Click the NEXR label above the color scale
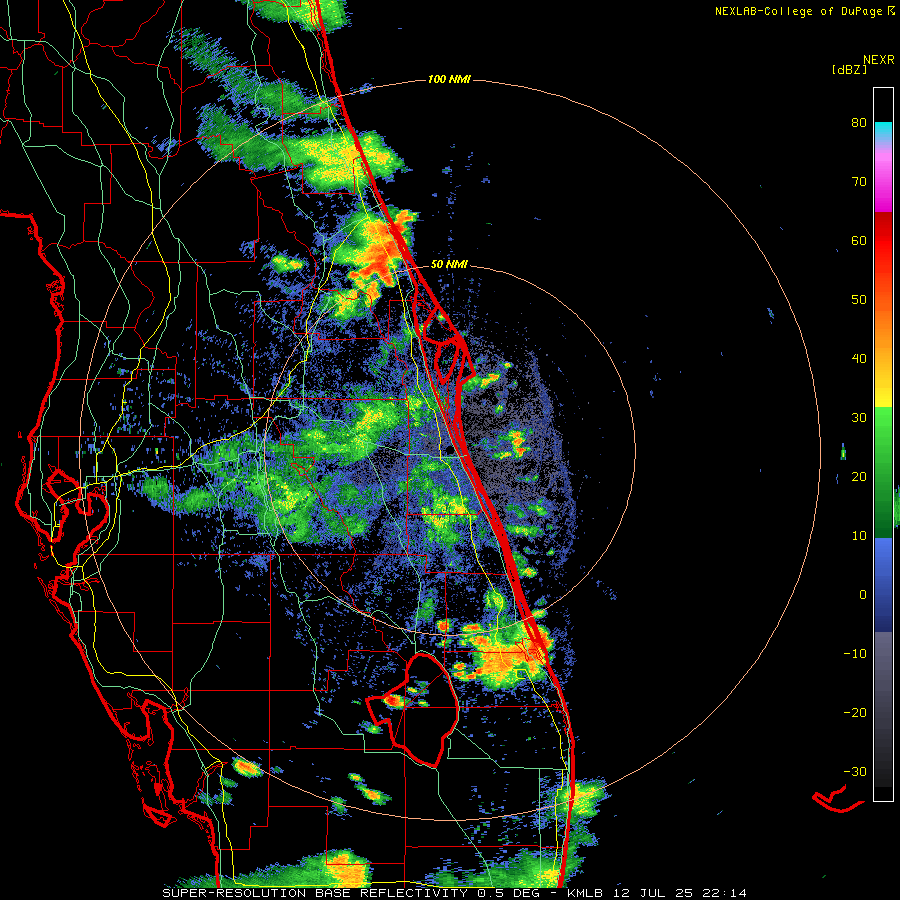 point(879,60)
